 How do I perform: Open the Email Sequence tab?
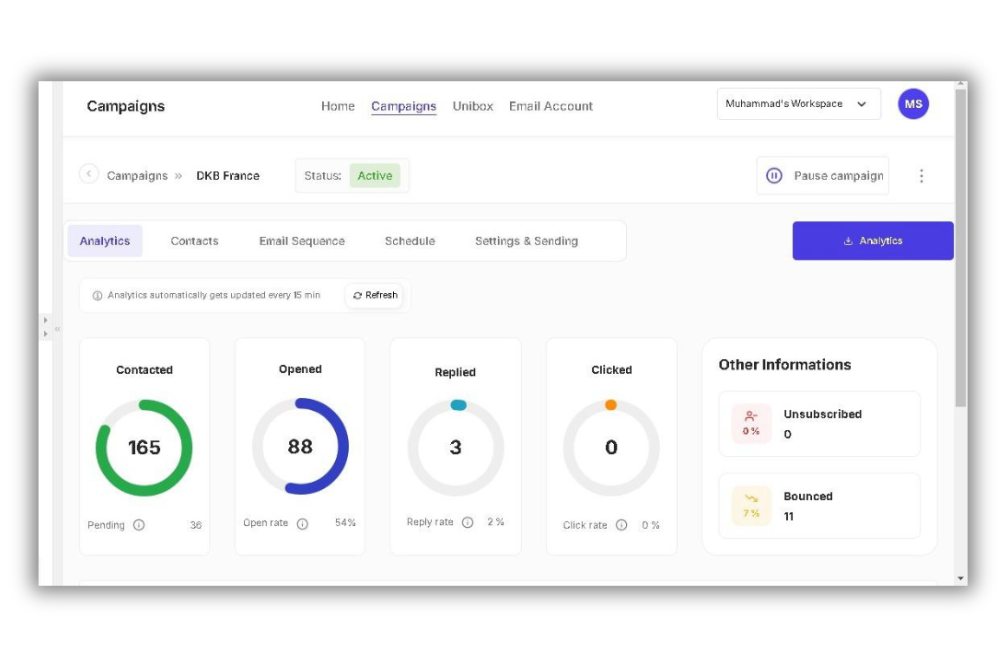[x=302, y=241]
